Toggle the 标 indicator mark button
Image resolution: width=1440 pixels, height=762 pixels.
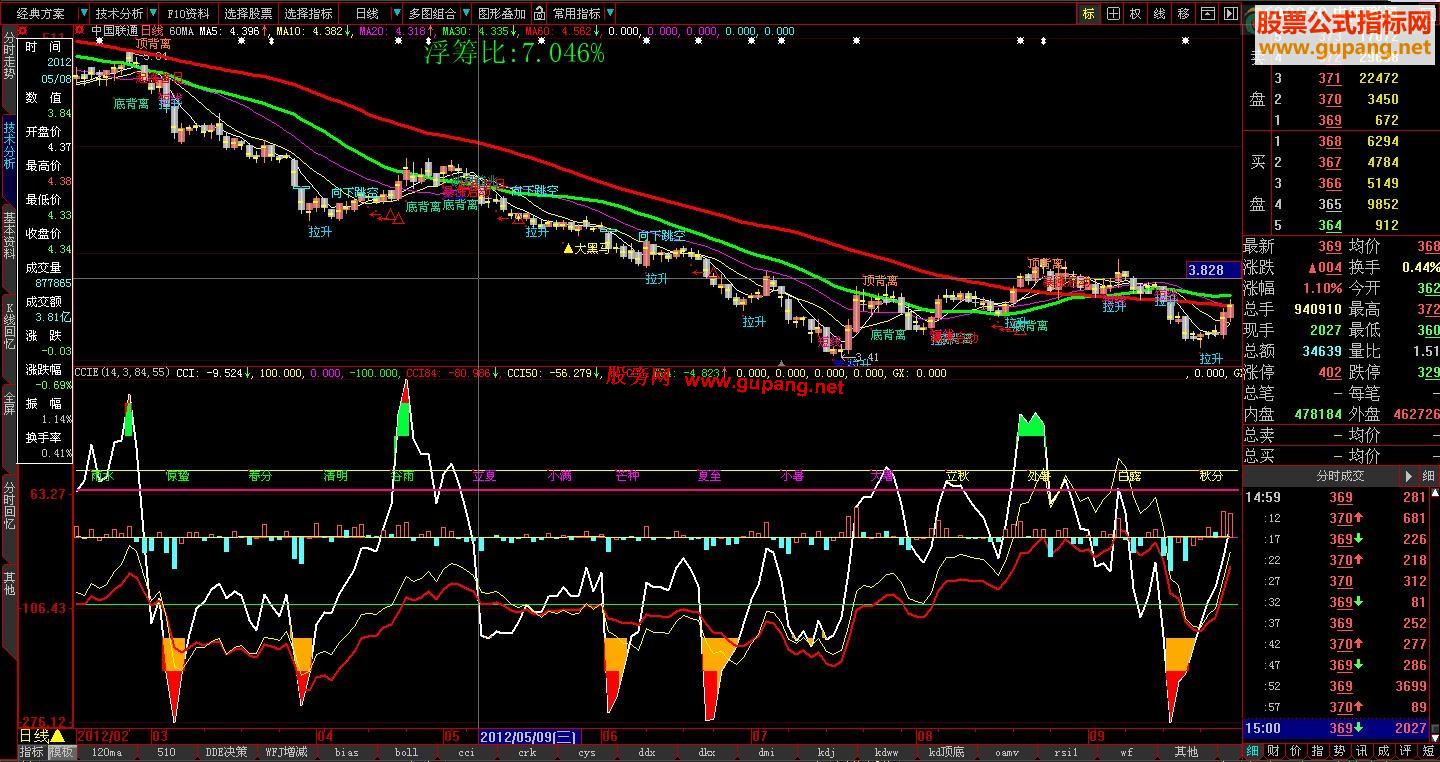(1088, 14)
